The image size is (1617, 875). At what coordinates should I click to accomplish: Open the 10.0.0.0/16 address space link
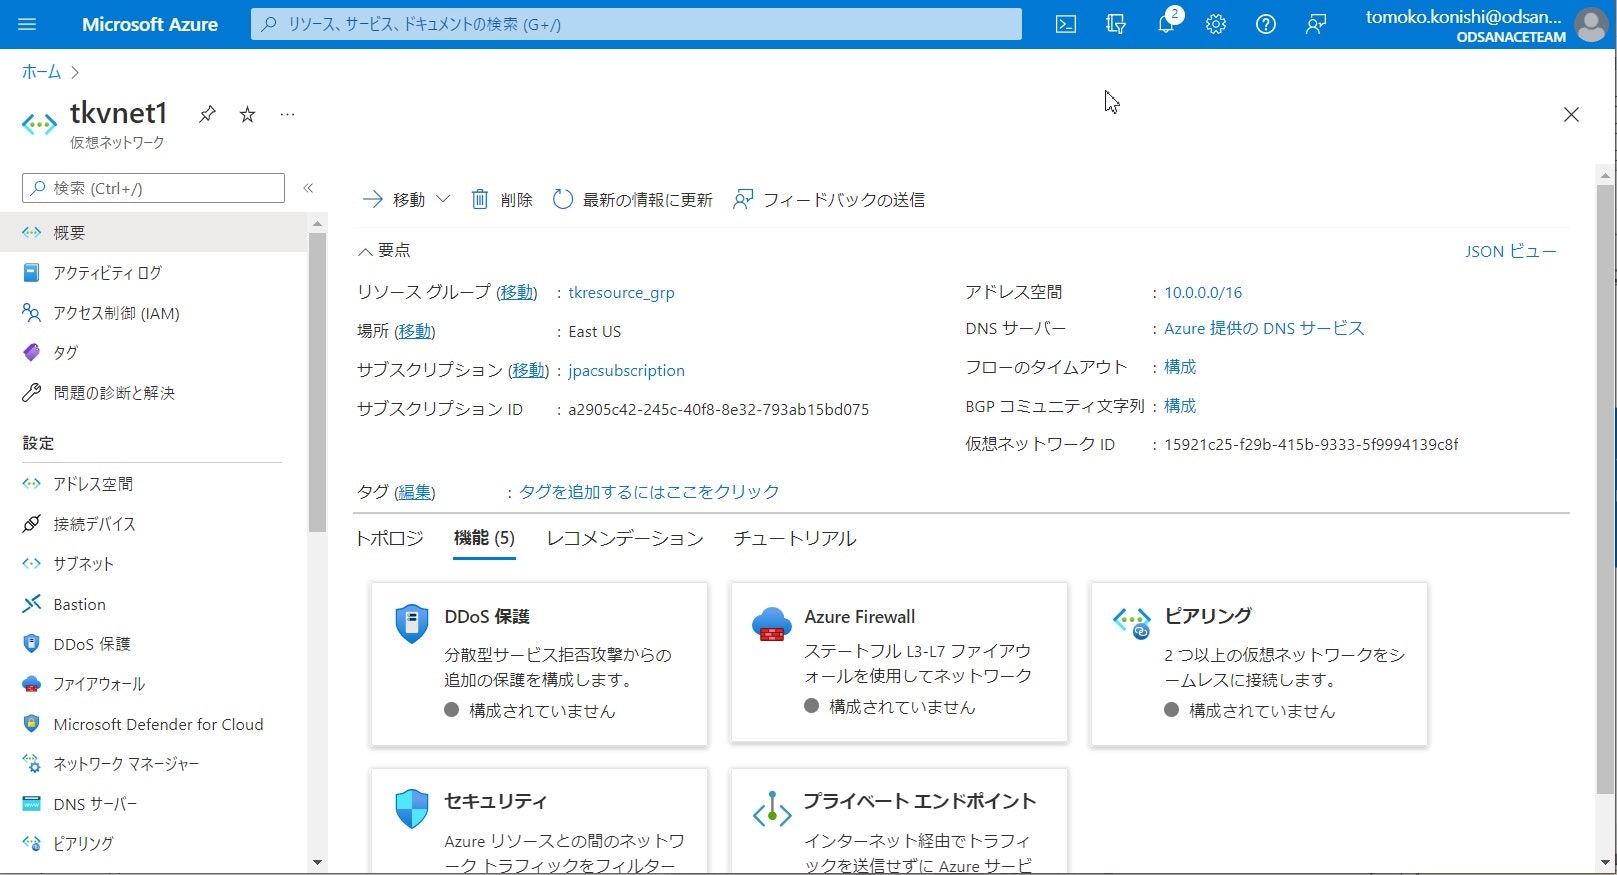[x=1203, y=292]
